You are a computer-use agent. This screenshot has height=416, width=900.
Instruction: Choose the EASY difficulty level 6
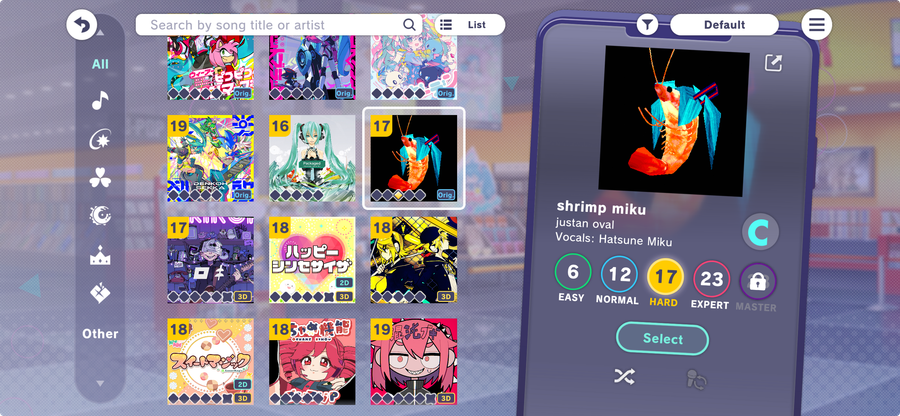point(572,273)
